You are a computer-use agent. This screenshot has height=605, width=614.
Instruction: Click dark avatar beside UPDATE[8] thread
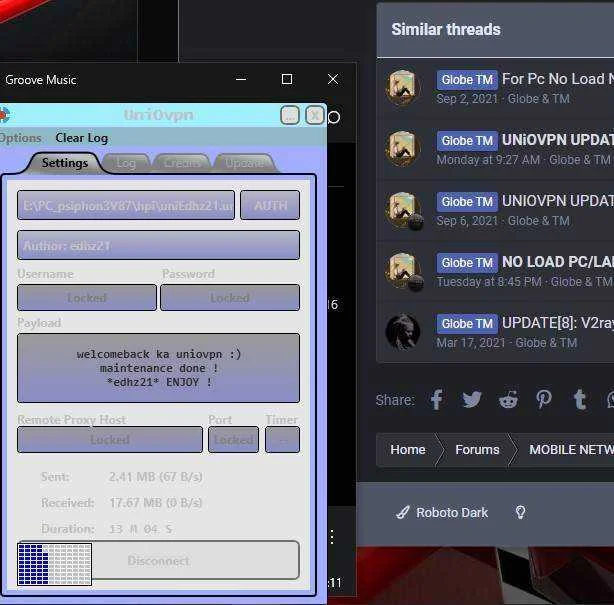click(x=403, y=332)
